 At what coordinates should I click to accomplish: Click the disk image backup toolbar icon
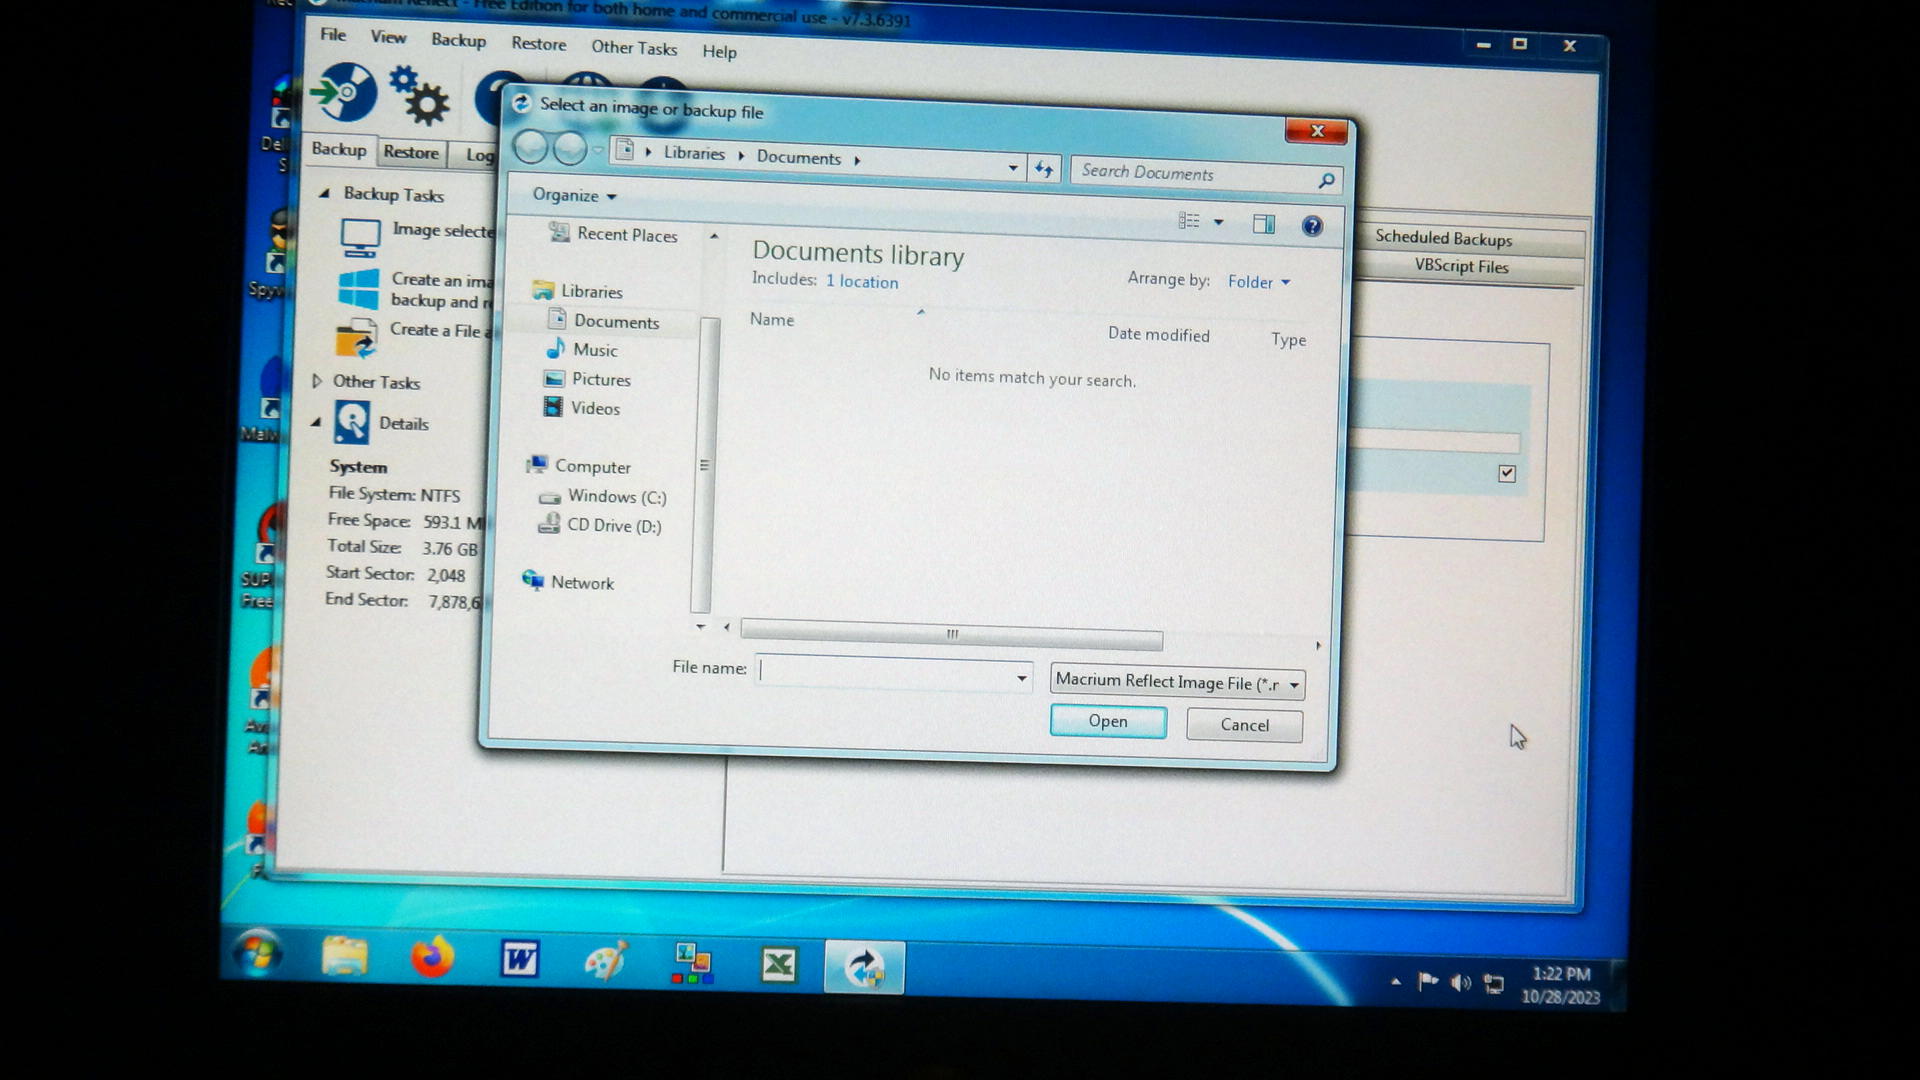tap(345, 93)
